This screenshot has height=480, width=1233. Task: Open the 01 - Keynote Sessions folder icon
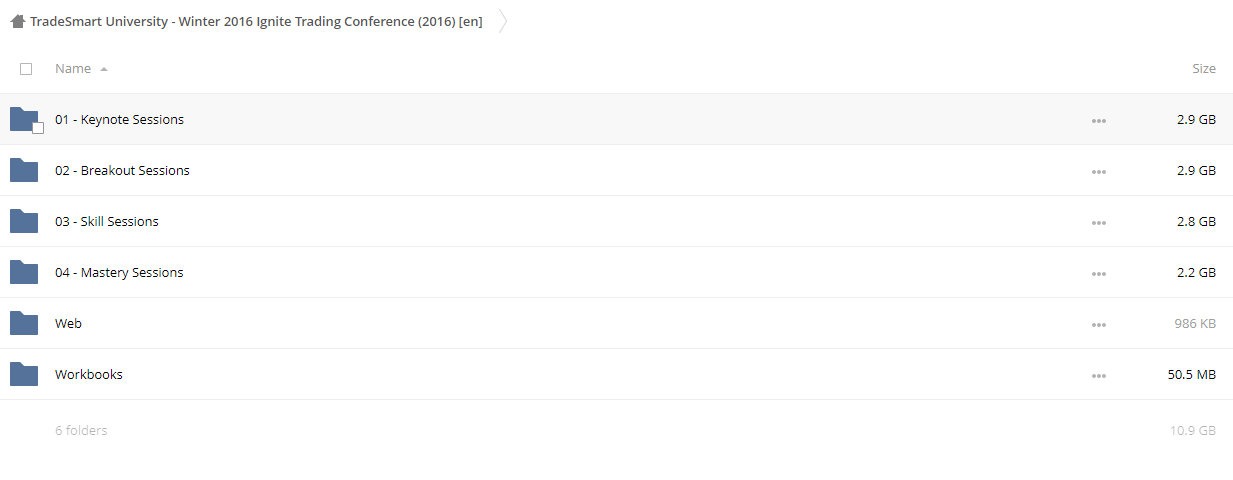[24, 119]
